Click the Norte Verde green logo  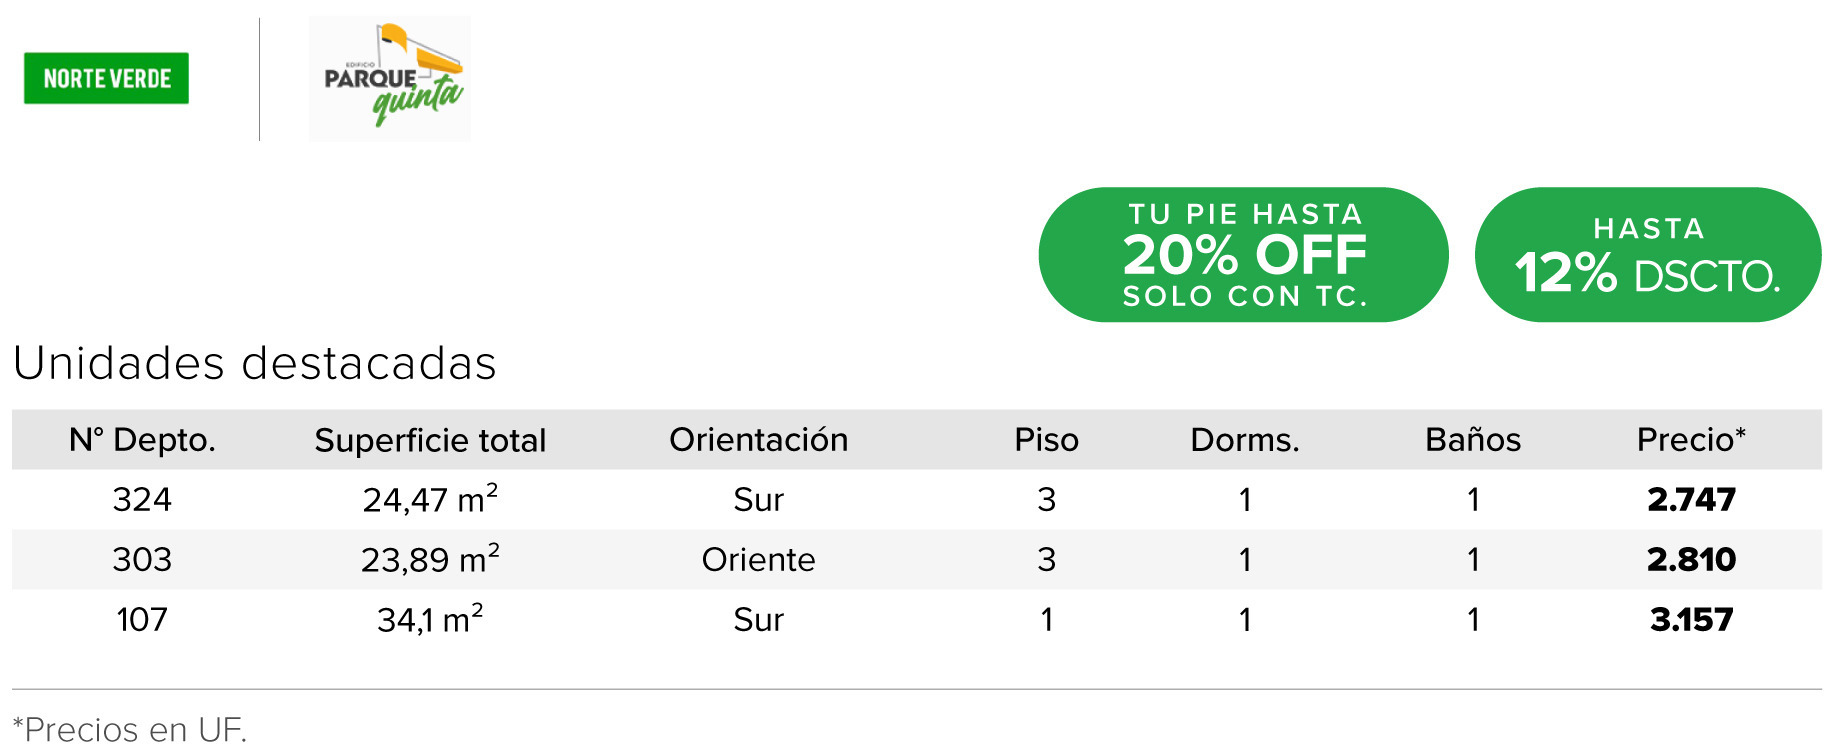[106, 78]
